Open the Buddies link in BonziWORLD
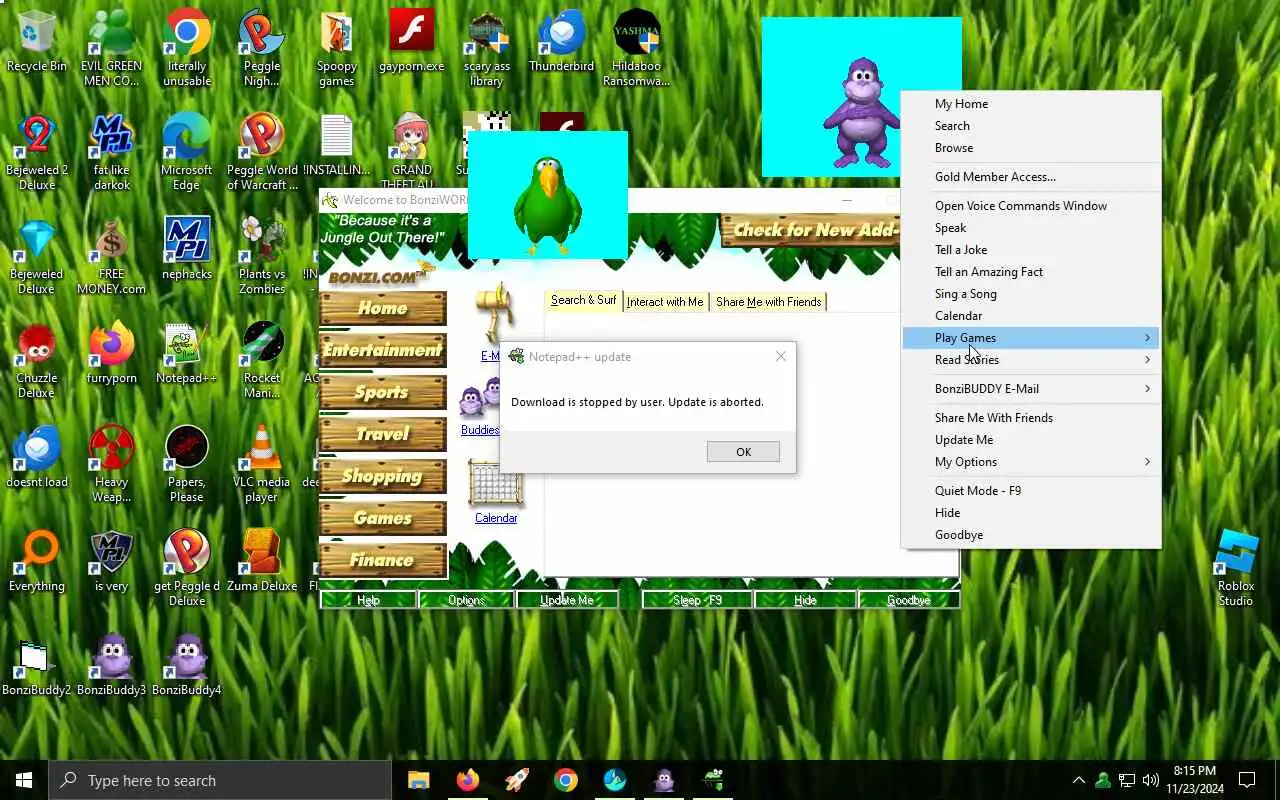This screenshot has height=800, width=1280. pyautogui.click(x=480, y=430)
